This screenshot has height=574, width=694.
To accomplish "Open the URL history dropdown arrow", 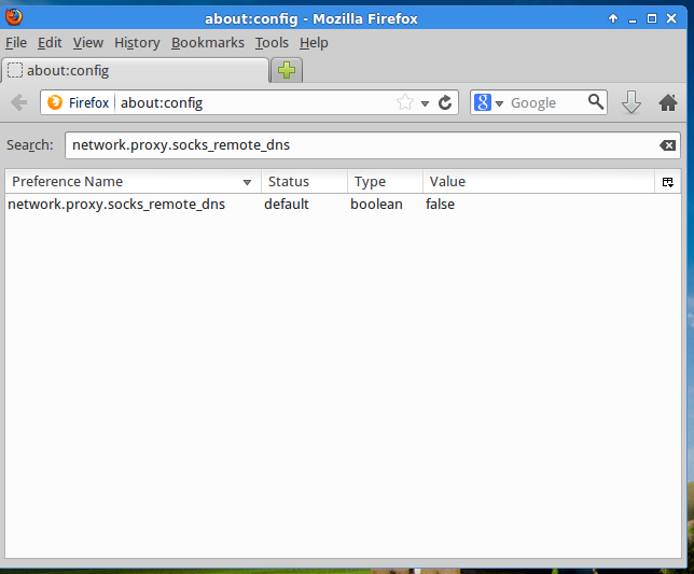I will click(425, 103).
